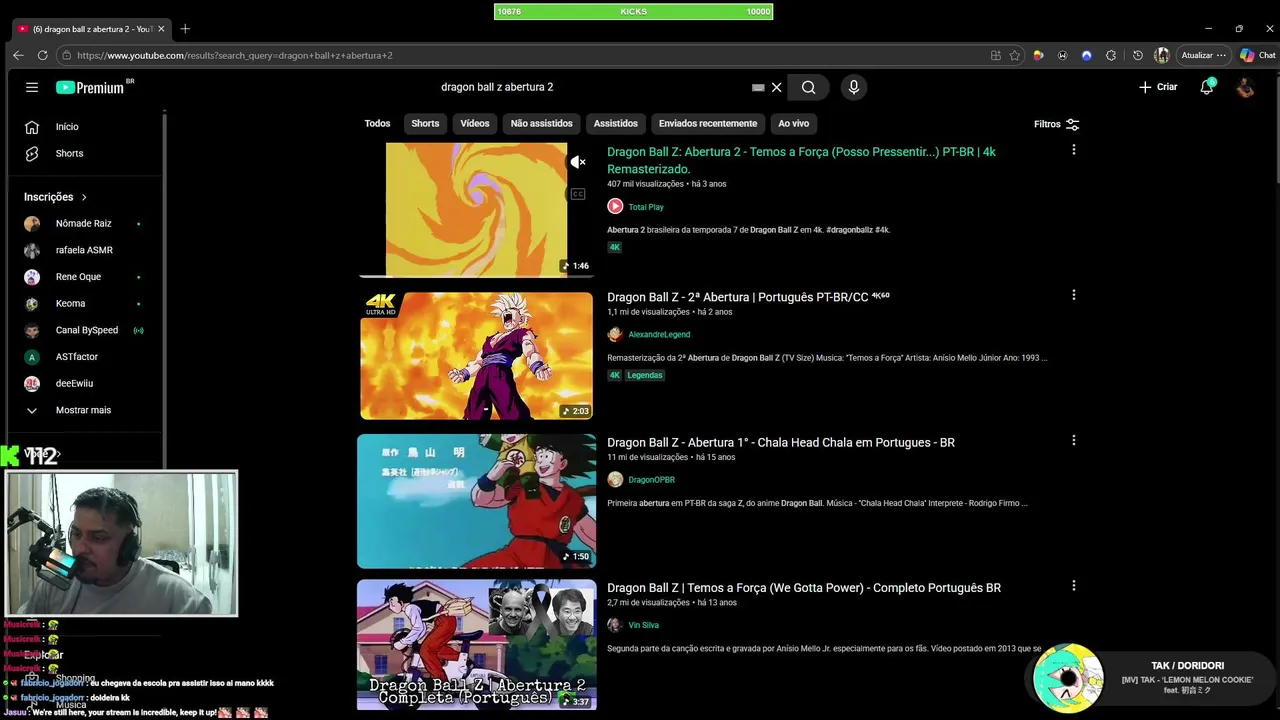Open Vin Silva channel link
The width and height of the screenshot is (1280, 720).
[x=643, y=625]
